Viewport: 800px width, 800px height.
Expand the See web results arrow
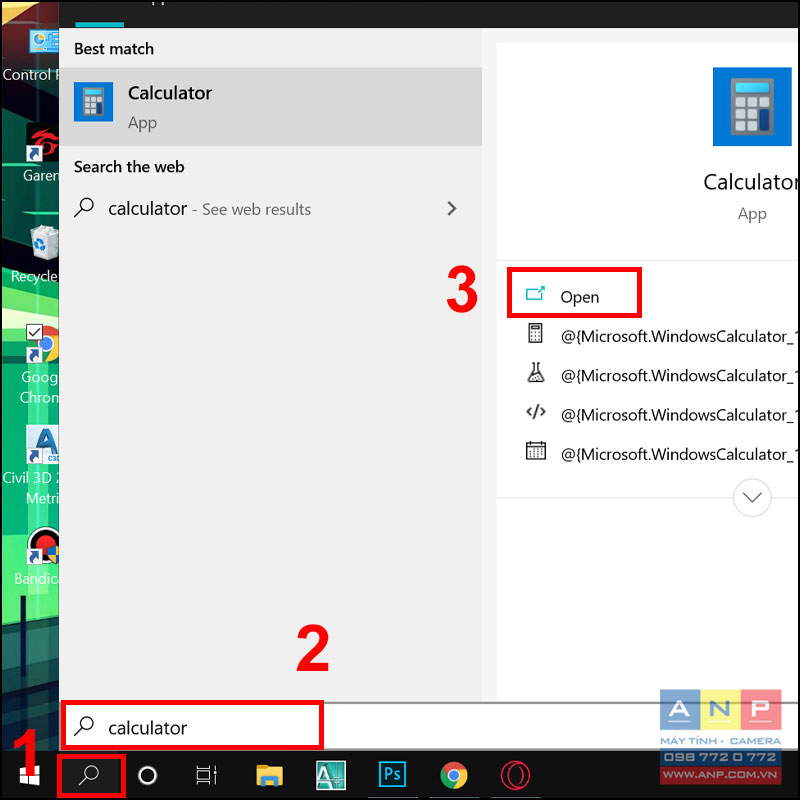pyautogui.click(x=452, y=209)
